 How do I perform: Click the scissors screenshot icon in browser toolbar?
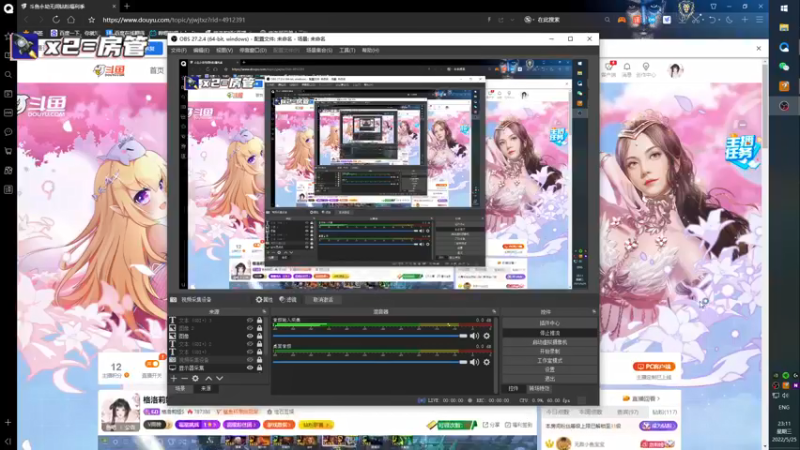click(x=696, y=19)
